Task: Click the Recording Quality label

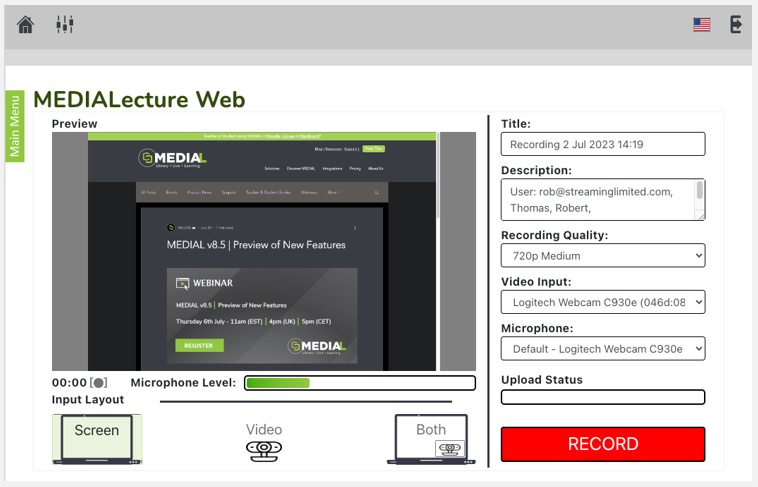Action: [554, 236]
